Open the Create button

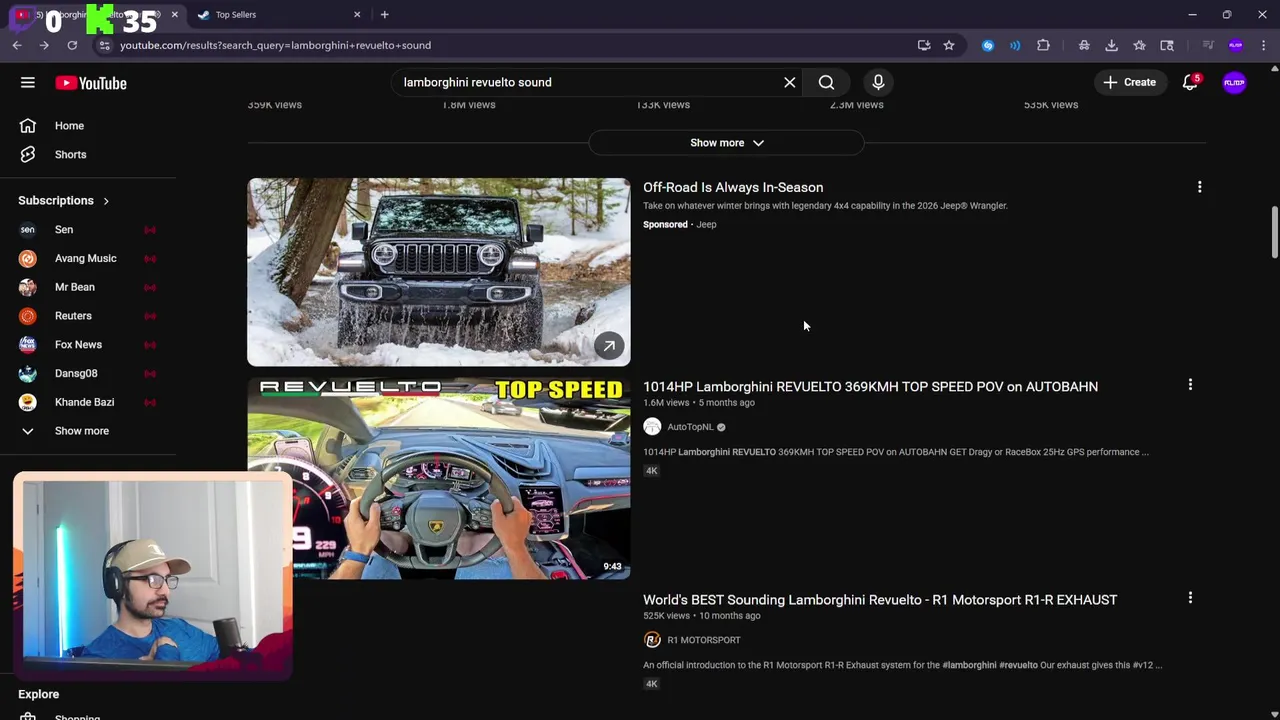(x=1130, y=83)
